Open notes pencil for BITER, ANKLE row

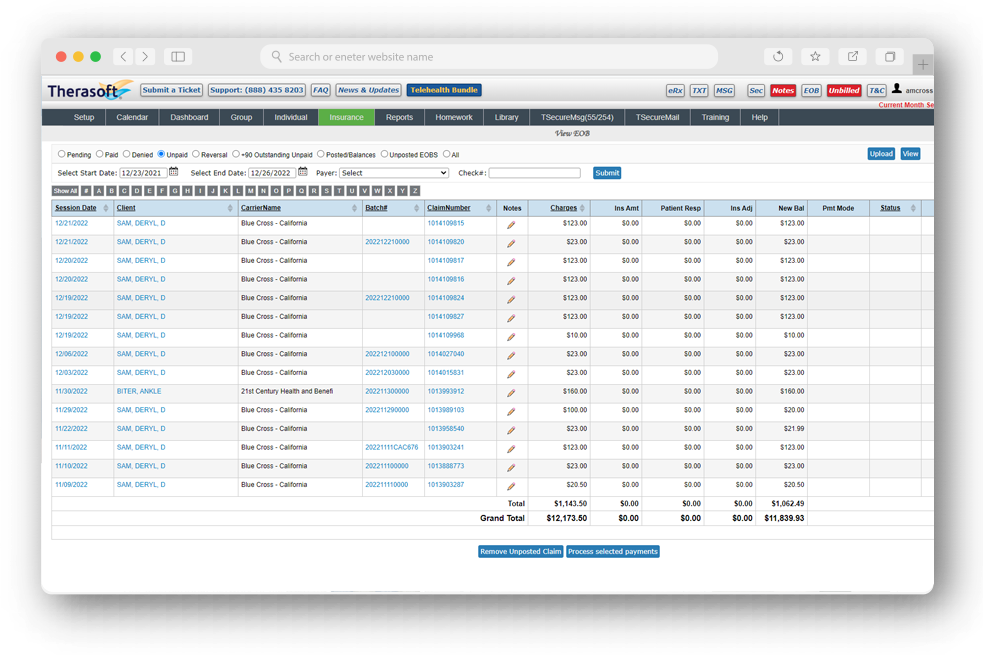click(511, 393)
